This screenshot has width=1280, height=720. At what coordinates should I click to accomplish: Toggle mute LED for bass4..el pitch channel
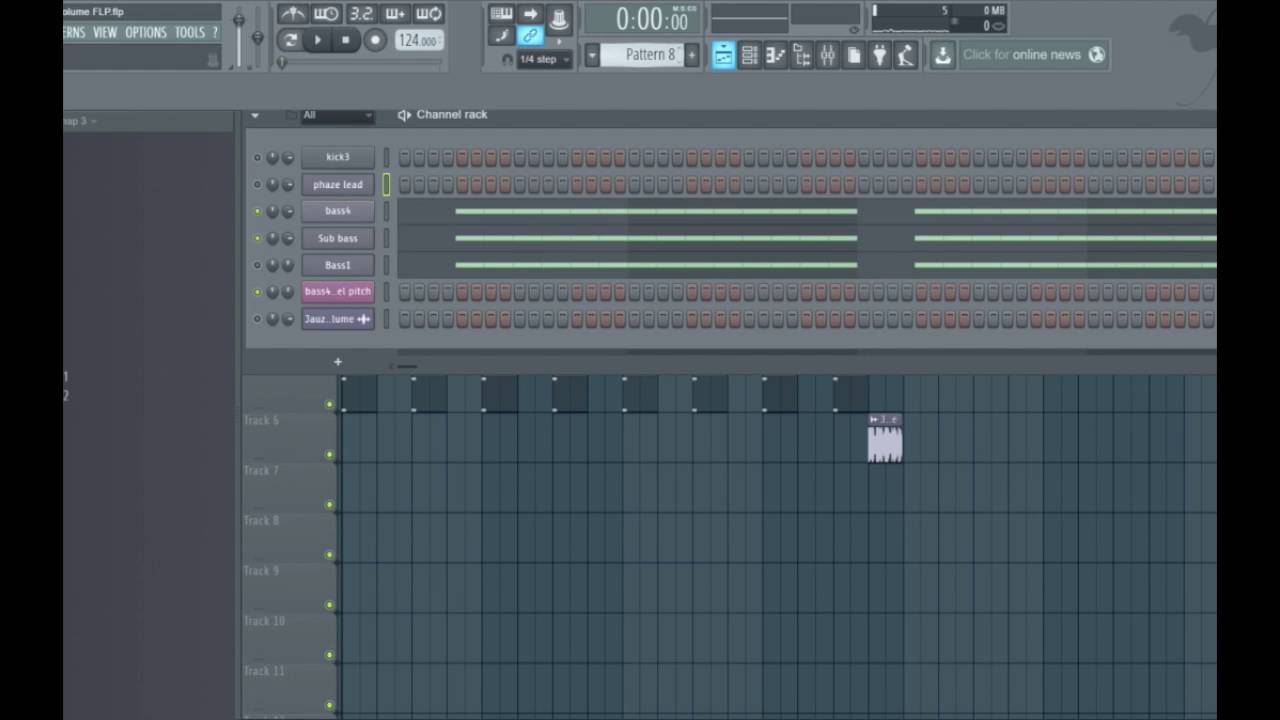pos(257,292)
